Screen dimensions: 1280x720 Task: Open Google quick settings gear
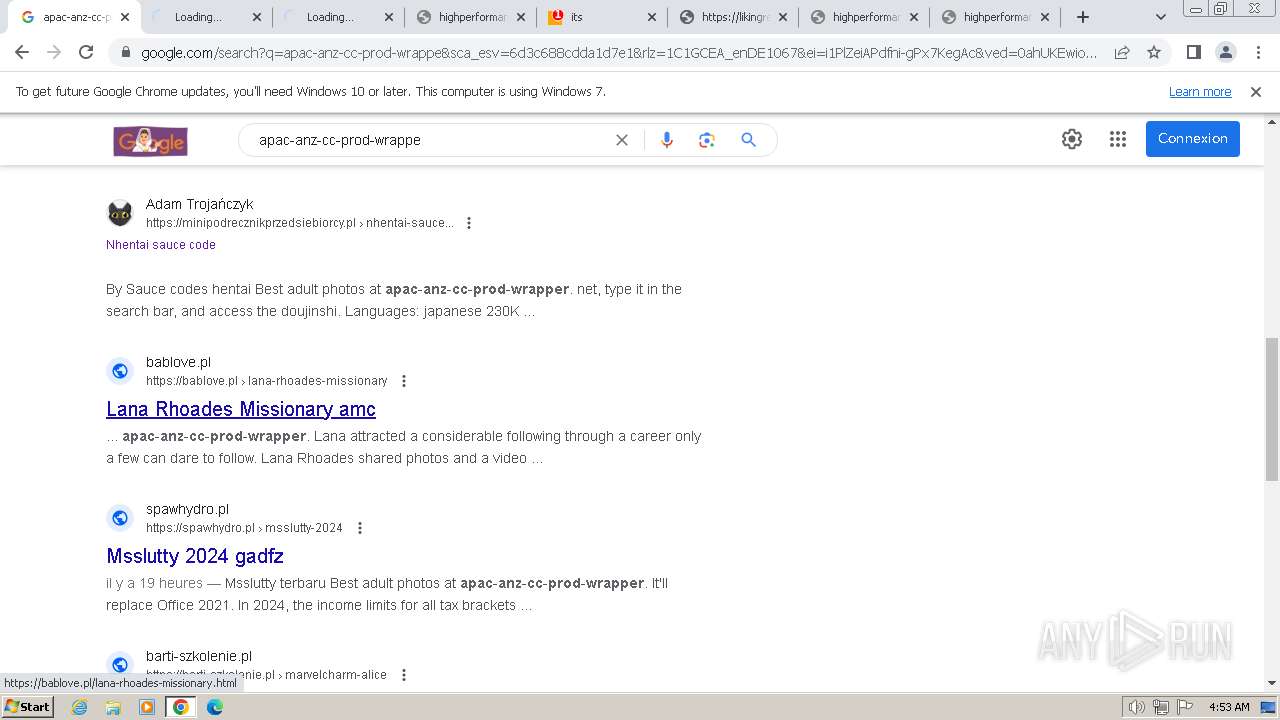tap(1072, 139)
